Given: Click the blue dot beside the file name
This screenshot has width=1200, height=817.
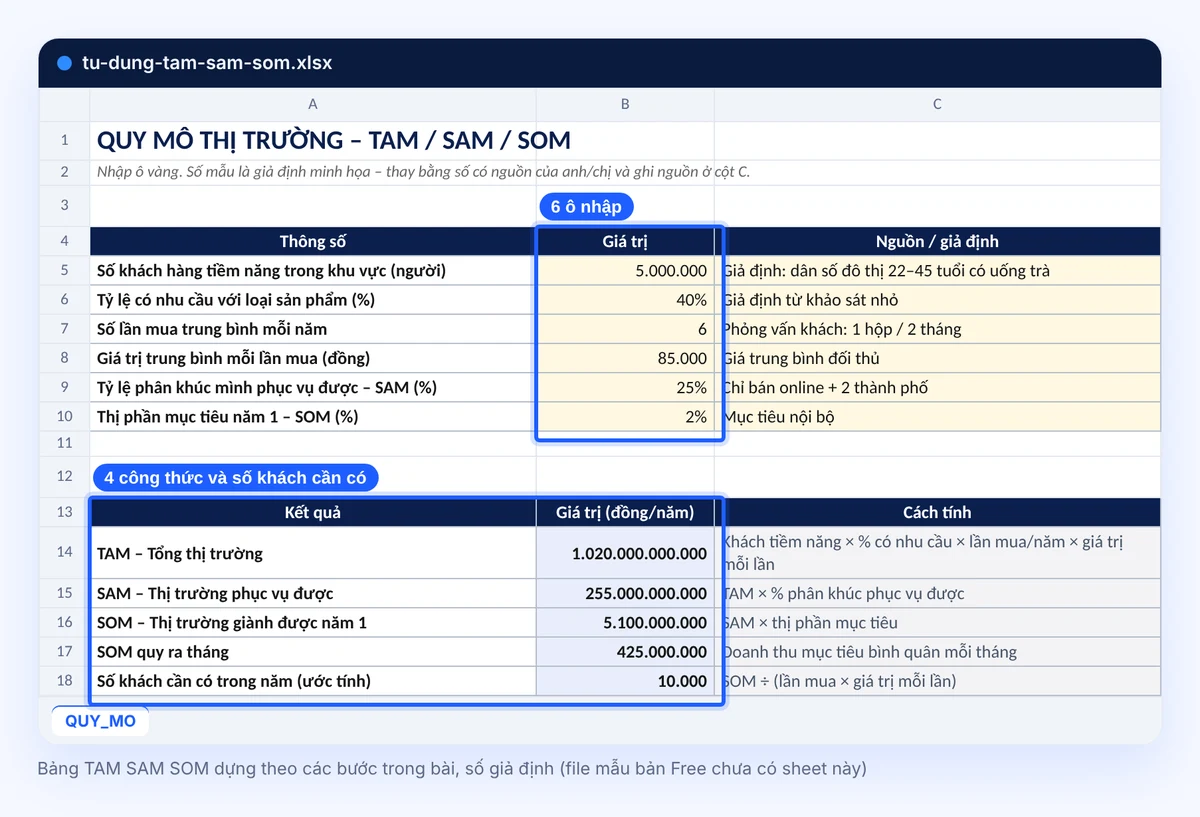Looking at the screenshot, I should click(x=65, y=63).
